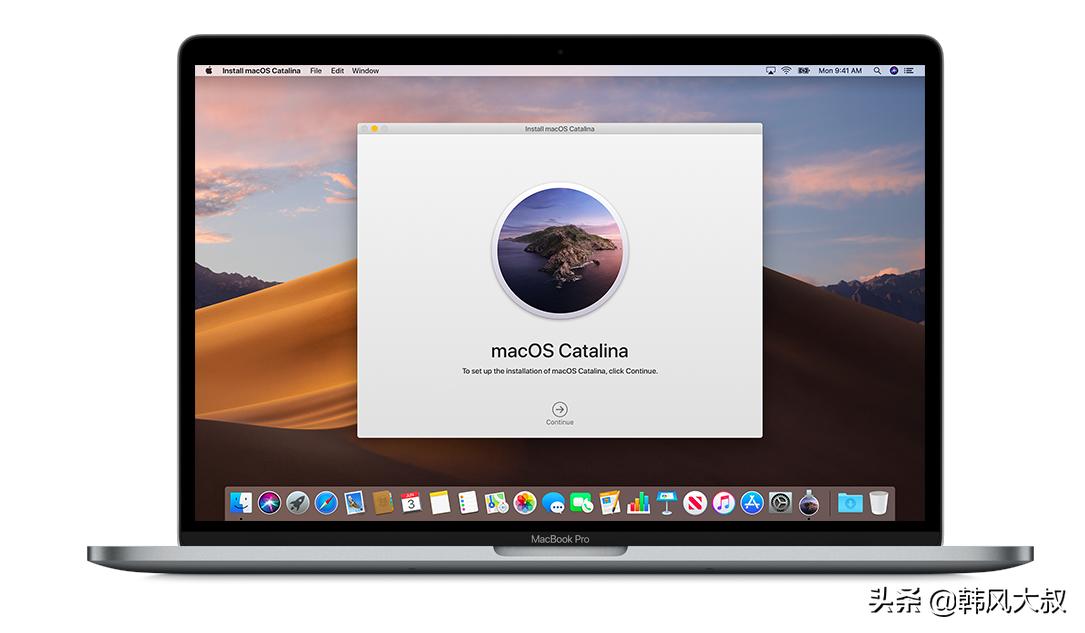Screen dimensions: 1085x633
Task: Activate Siri from the menu bar
Action: (x=893, y=71)
